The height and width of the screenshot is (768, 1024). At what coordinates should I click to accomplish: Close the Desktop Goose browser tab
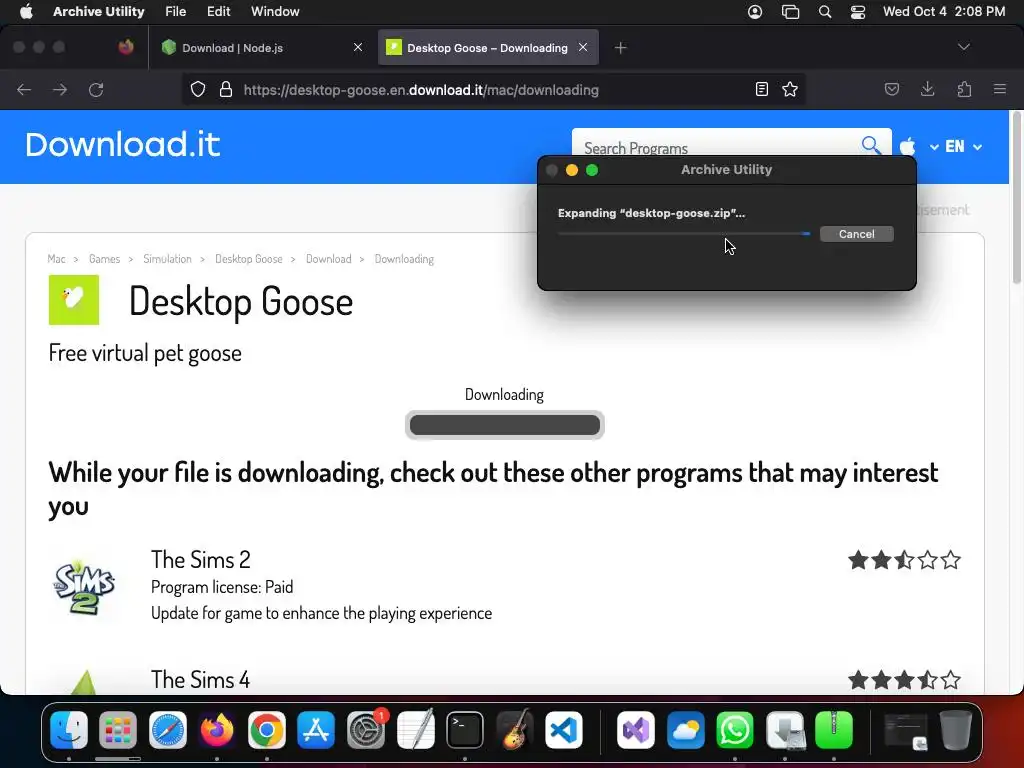coord(583,48)
